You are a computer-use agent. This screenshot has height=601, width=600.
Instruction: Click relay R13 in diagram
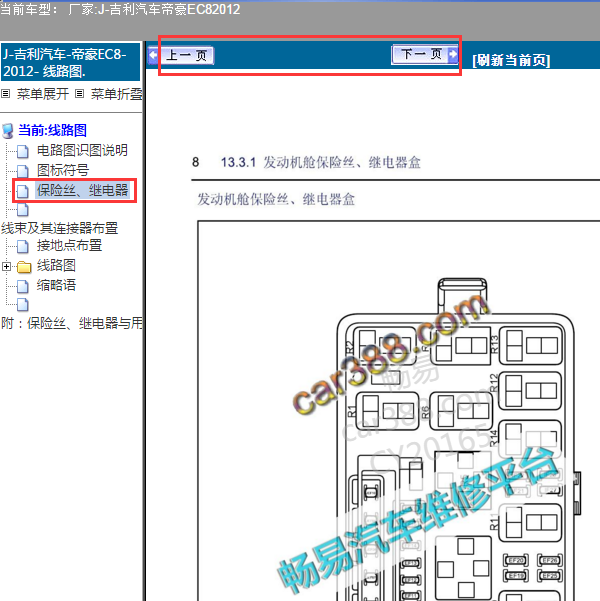coord(531,345)
